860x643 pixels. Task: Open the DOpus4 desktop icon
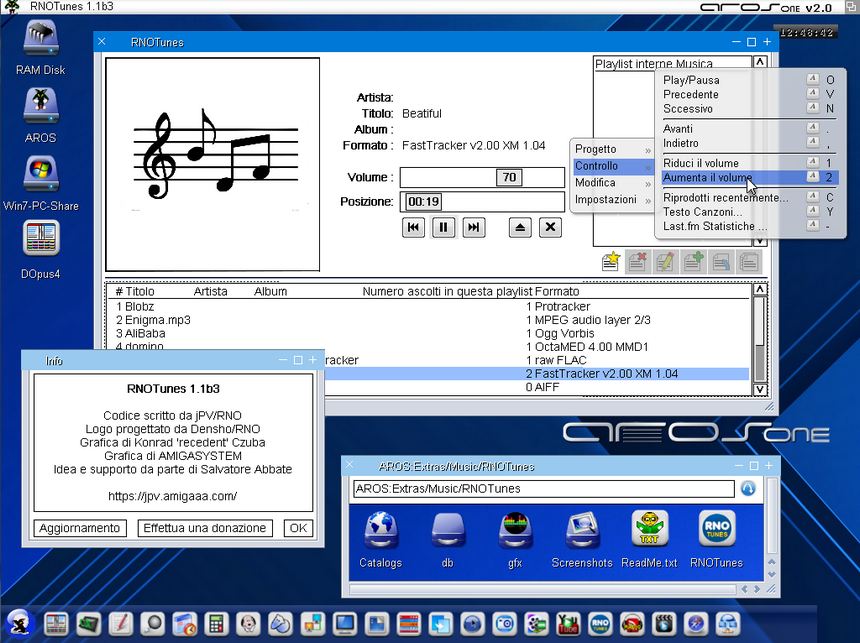point(40,240)
